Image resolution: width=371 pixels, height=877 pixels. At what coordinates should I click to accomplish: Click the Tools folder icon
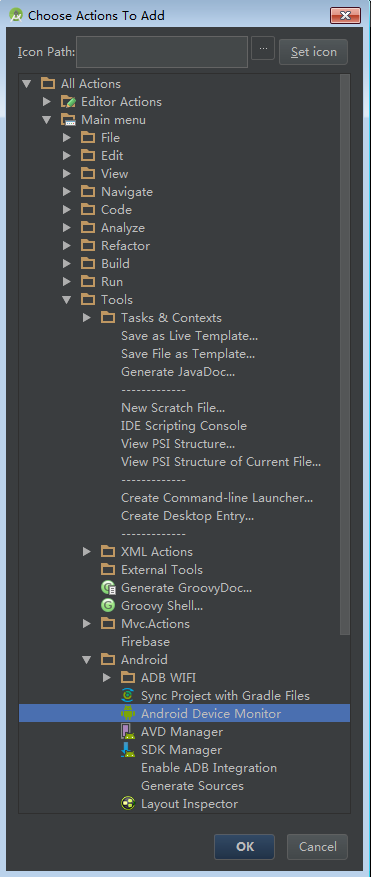(x=88, y=299)
